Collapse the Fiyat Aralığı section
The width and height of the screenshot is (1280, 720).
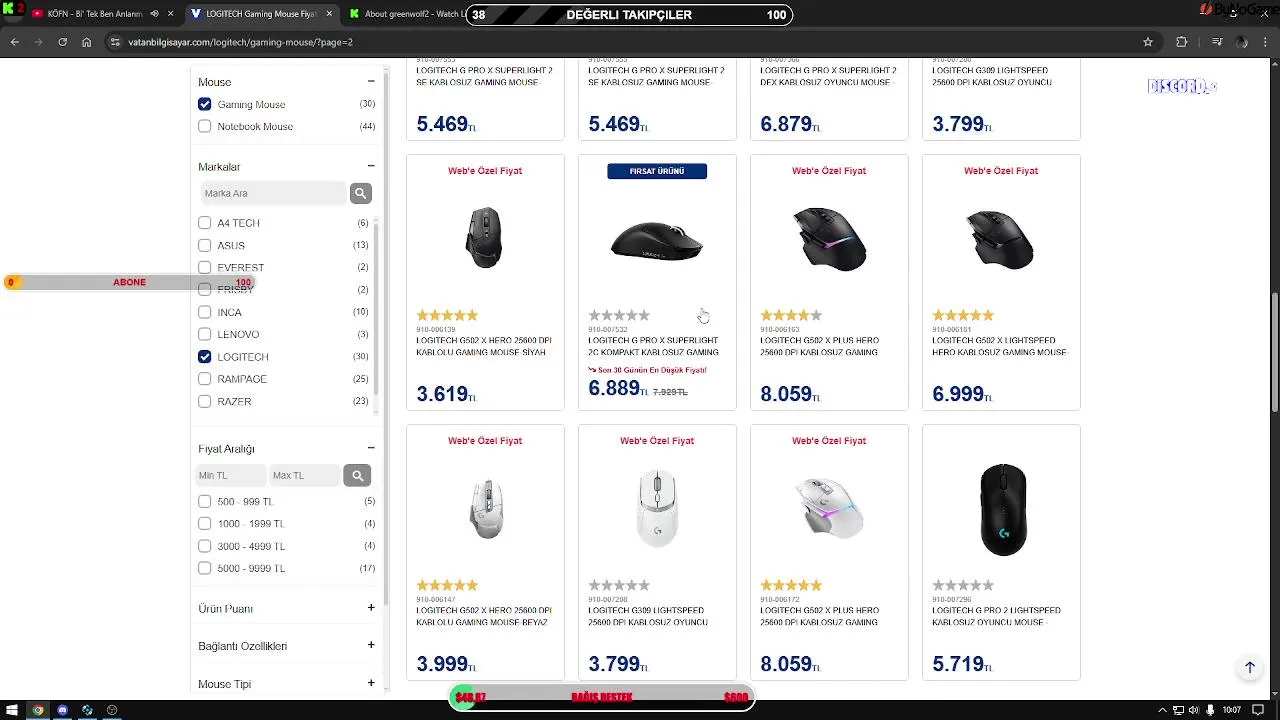click(x=371, y=448)
